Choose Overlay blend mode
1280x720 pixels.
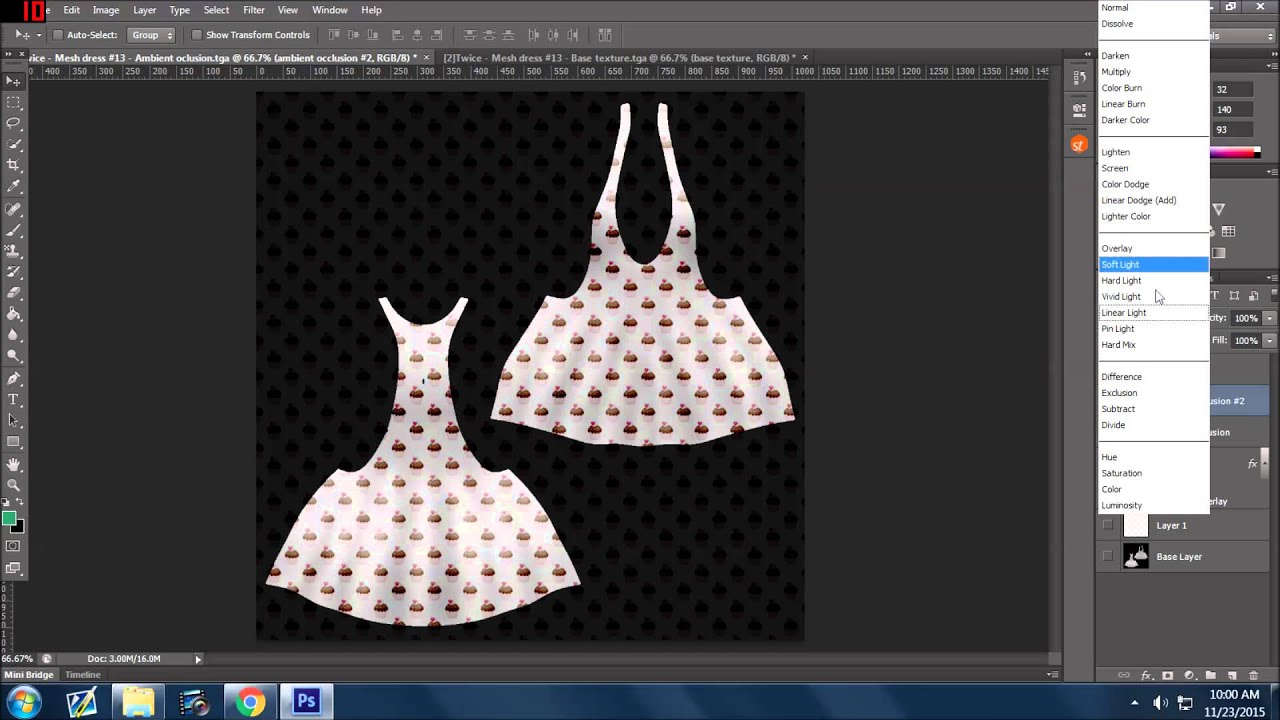(1154, 248)
